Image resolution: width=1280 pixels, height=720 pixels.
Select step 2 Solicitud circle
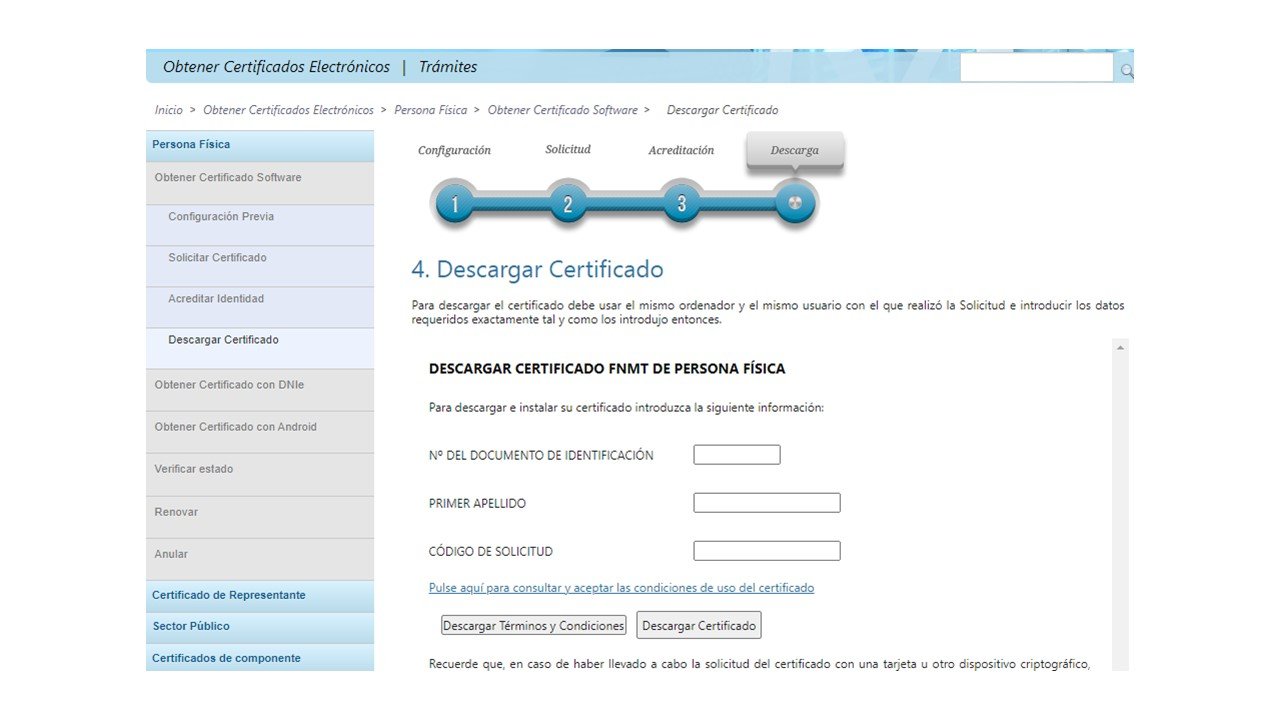point(568,204)
